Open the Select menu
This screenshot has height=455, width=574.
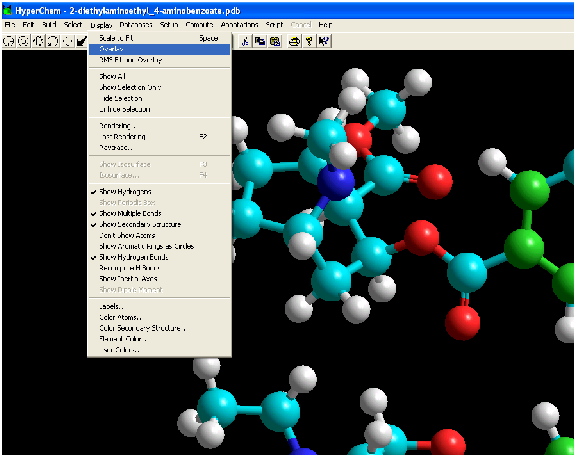73,25
